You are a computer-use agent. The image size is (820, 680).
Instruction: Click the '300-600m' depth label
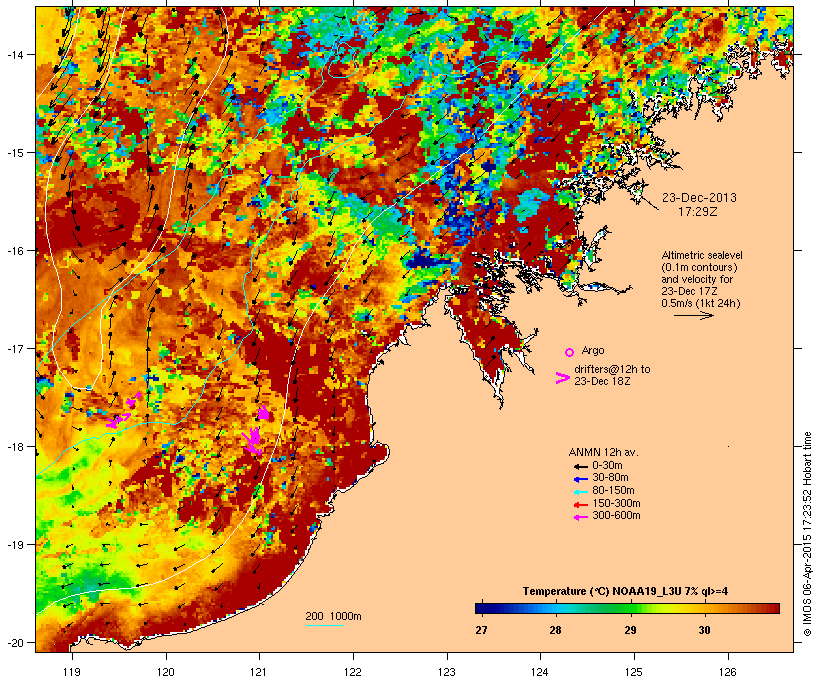616,516
